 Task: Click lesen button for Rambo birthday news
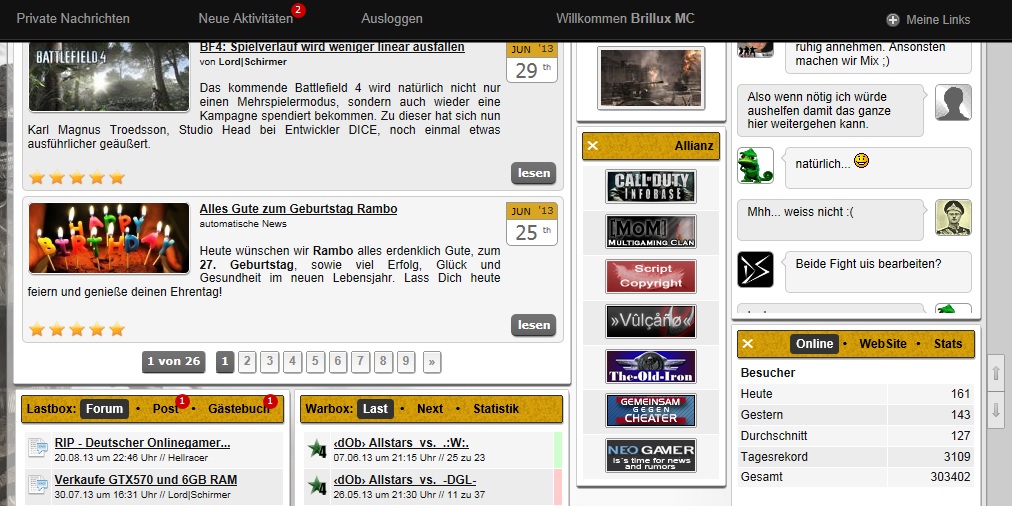[x=534, y=325]
